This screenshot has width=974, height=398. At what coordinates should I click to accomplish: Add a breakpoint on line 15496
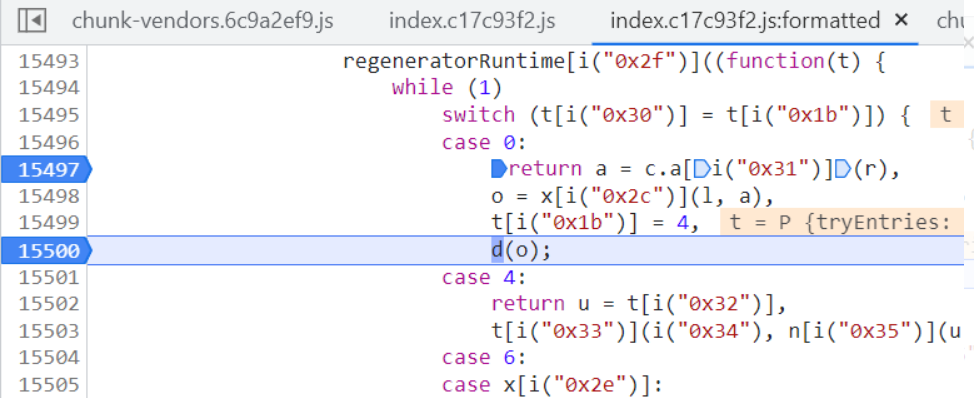tap(48, 142)
